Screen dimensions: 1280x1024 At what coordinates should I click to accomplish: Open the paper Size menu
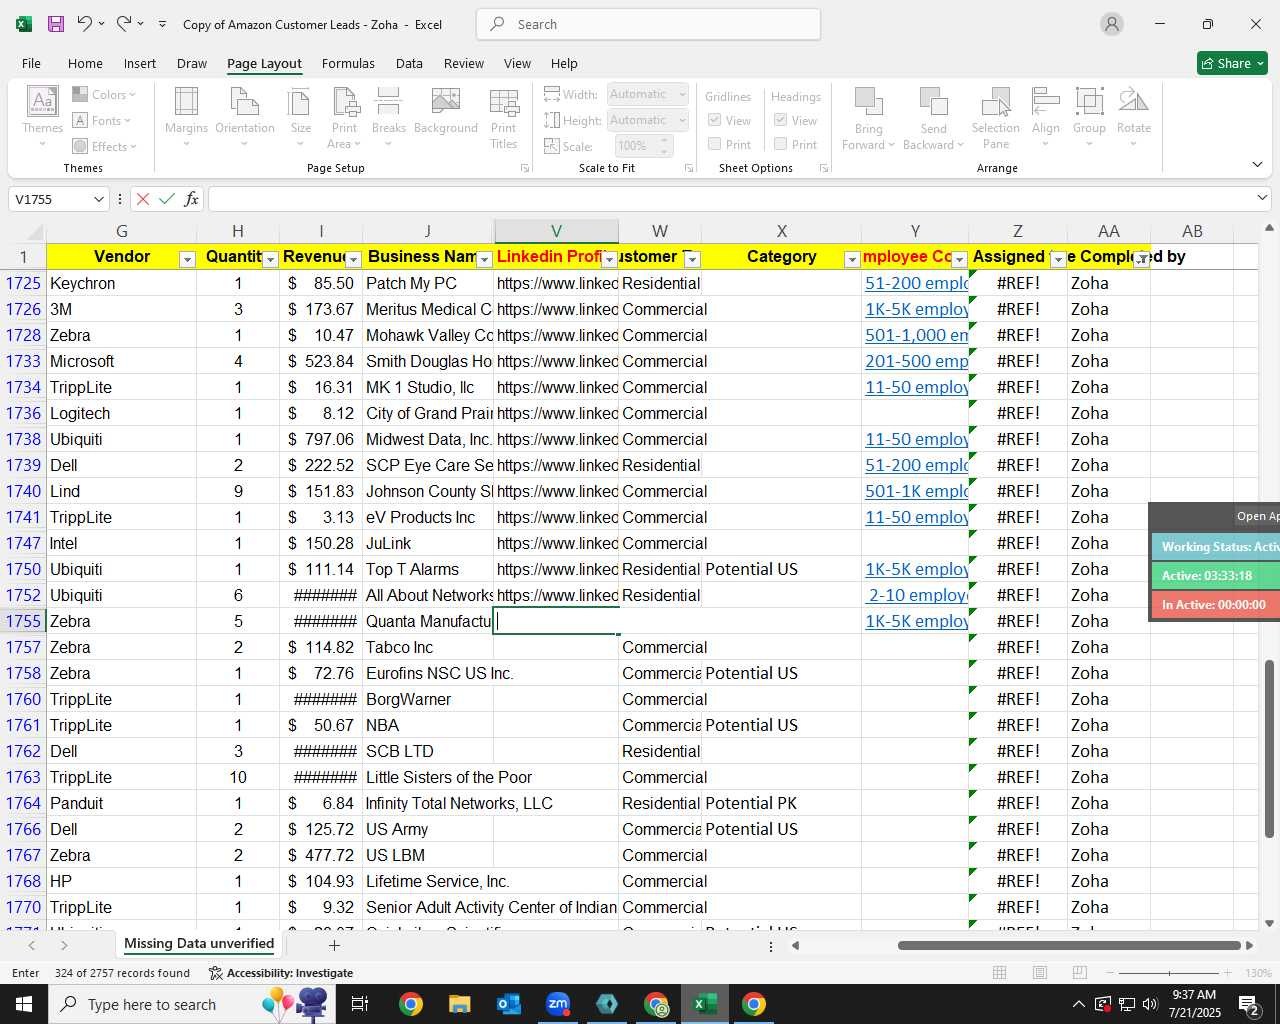[x=300, y=117]
